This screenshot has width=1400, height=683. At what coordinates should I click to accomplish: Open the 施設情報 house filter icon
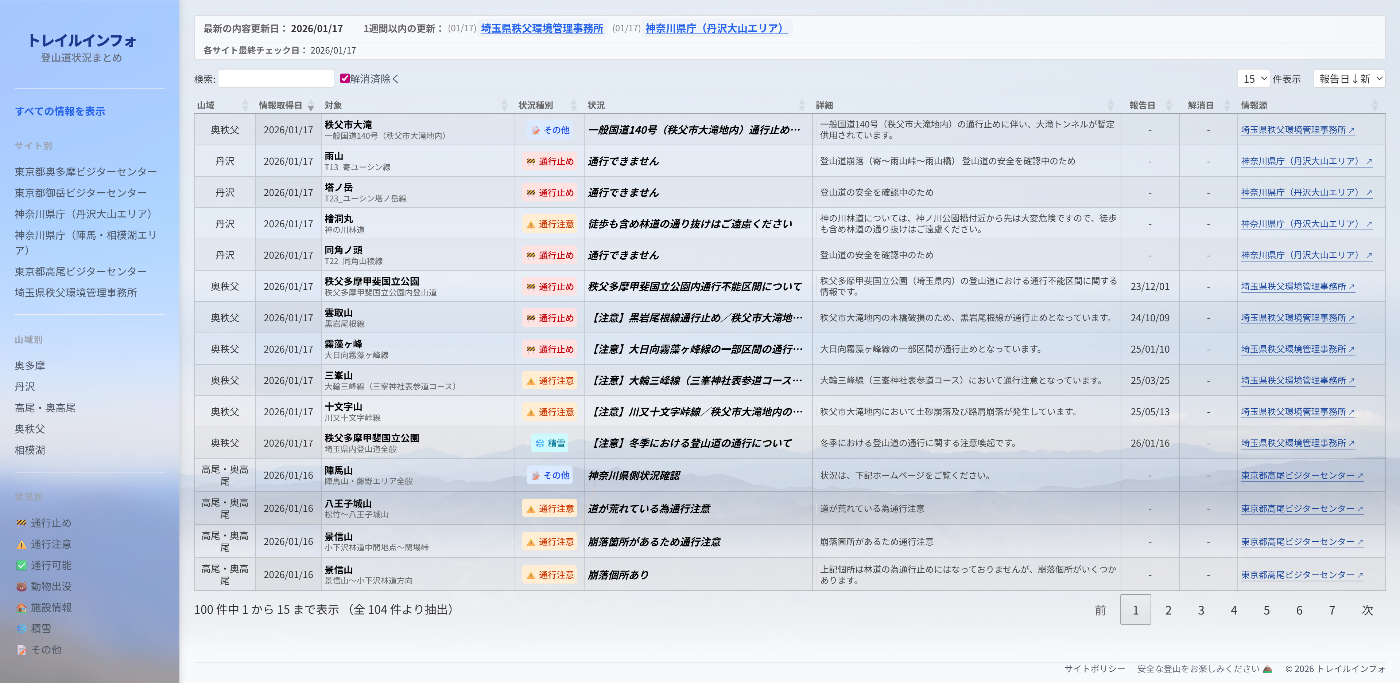20,606
